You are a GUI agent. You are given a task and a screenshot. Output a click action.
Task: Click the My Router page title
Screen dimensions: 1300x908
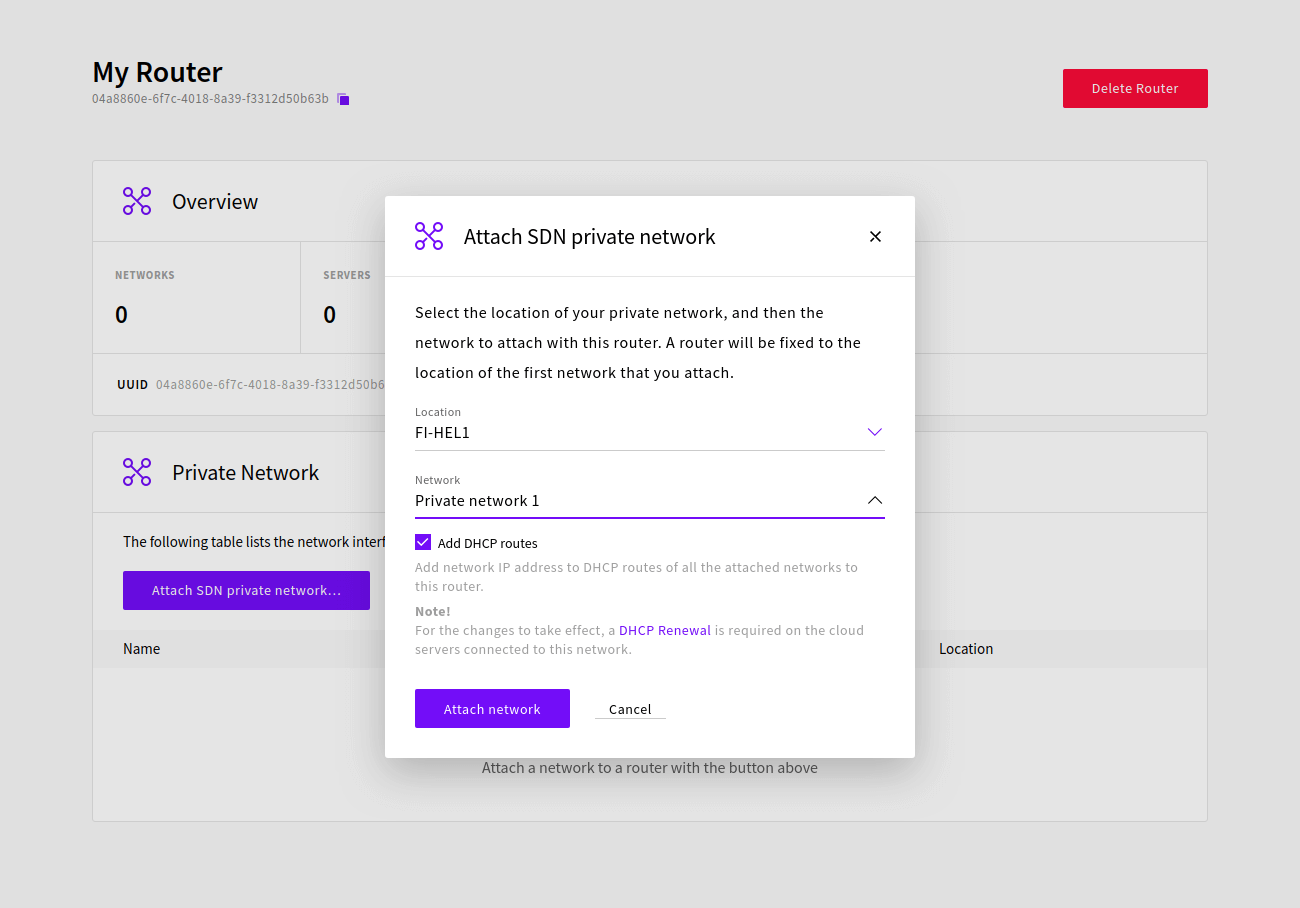(158, 72)
